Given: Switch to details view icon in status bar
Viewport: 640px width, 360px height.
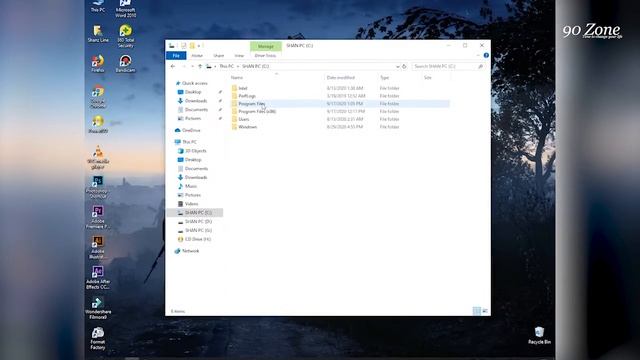Looking at the screenshot, I should click(x=476, y=311).
